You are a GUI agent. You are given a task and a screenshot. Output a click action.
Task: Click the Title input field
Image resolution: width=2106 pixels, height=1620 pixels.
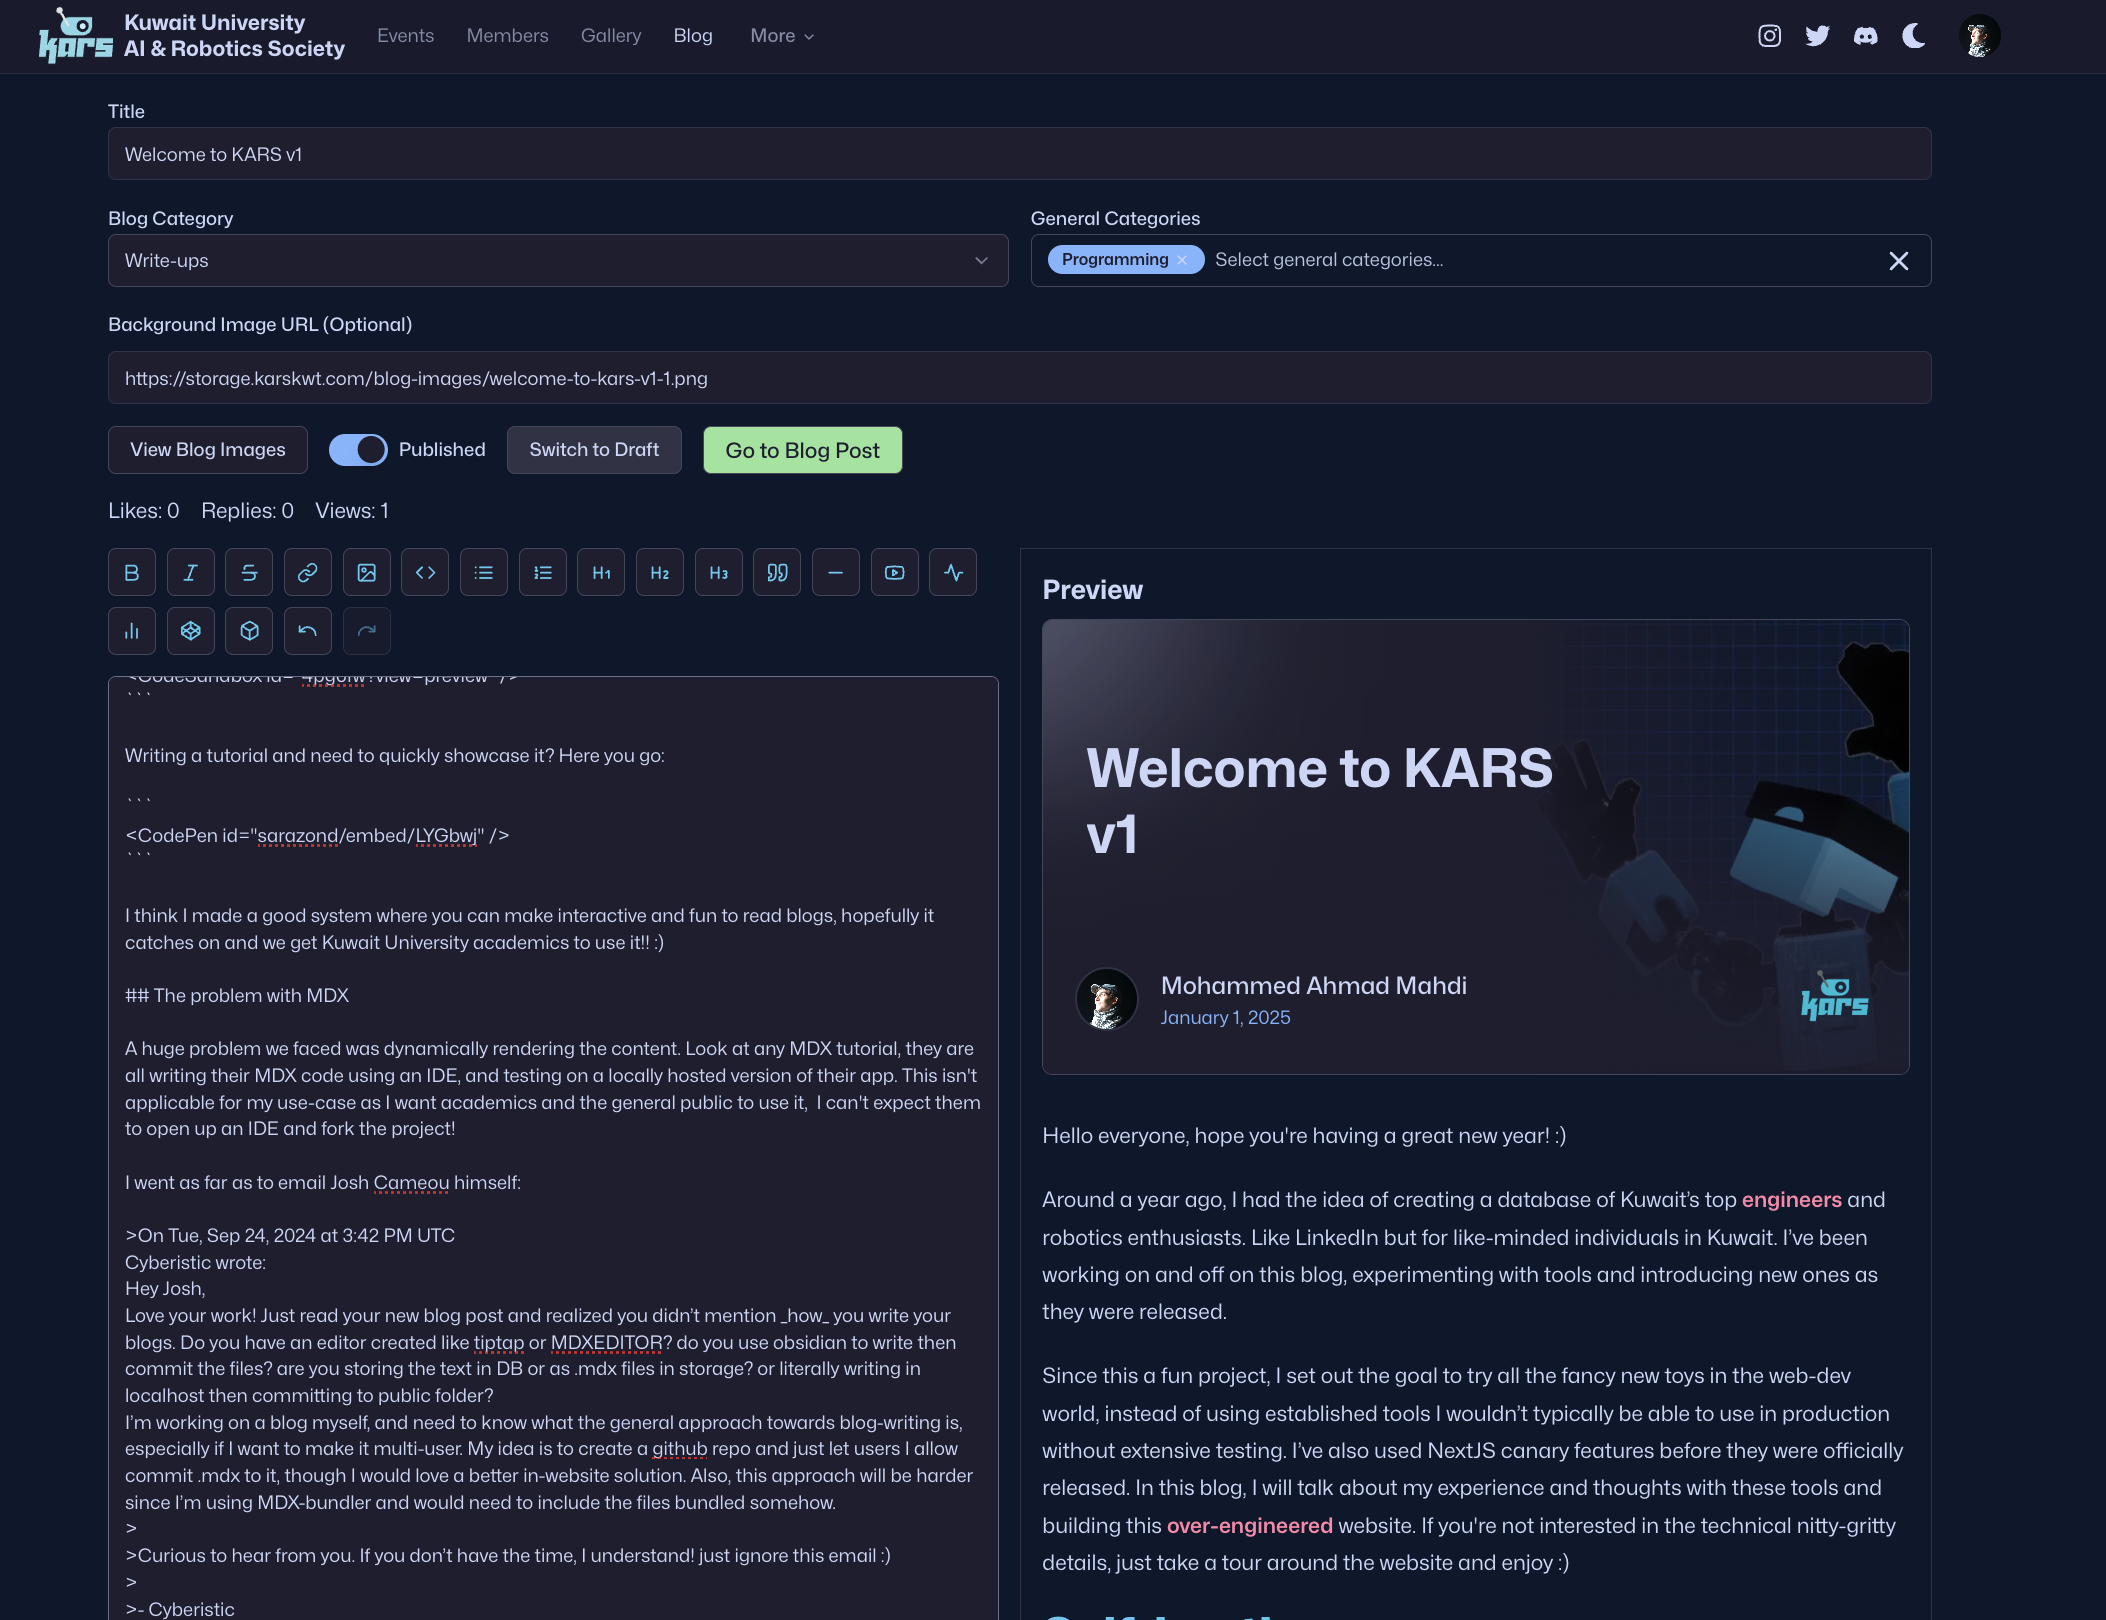point(1019,154)
